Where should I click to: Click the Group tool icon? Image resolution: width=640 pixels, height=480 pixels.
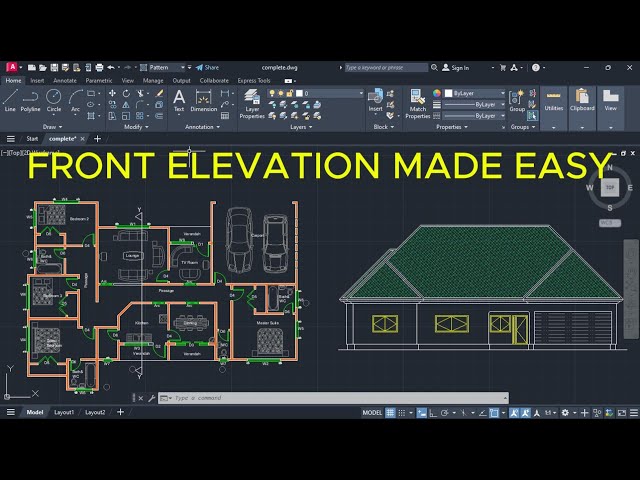[517, 100]
